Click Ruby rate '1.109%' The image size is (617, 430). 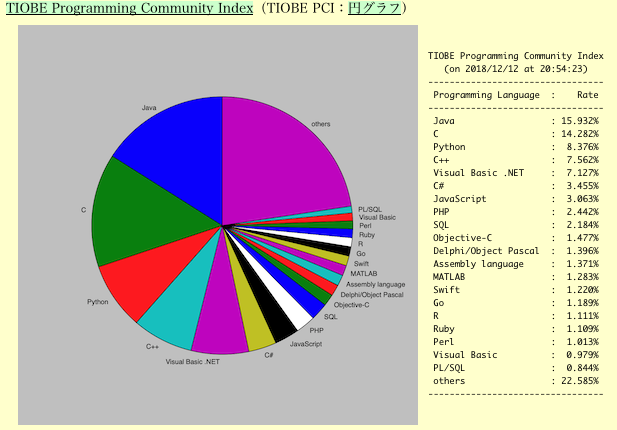coord(582,328)
